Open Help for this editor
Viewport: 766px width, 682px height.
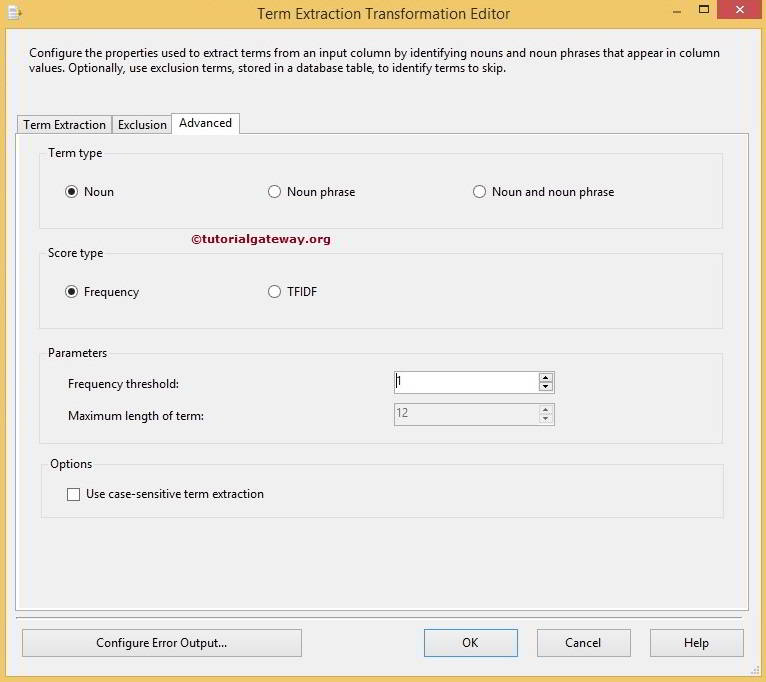point(697,643)
